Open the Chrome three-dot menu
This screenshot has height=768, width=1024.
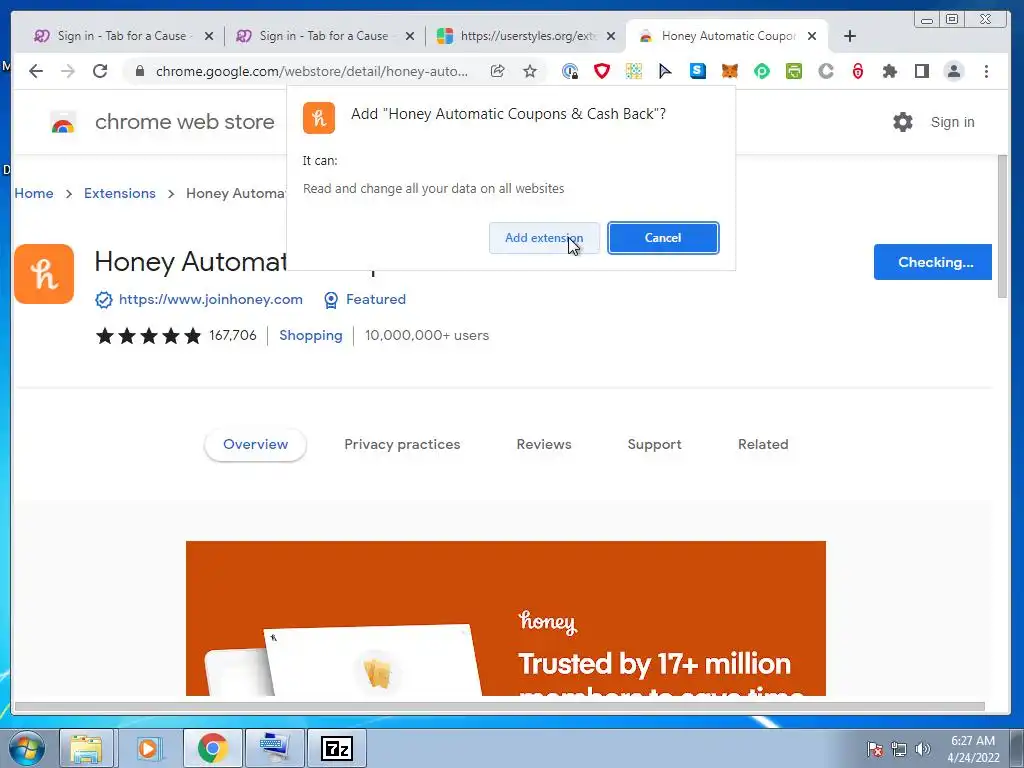pos(986,71)
